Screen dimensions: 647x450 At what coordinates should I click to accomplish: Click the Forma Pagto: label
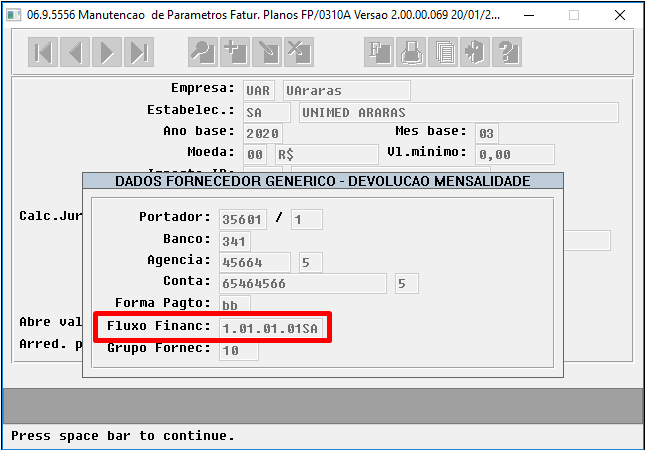[163, 303]
